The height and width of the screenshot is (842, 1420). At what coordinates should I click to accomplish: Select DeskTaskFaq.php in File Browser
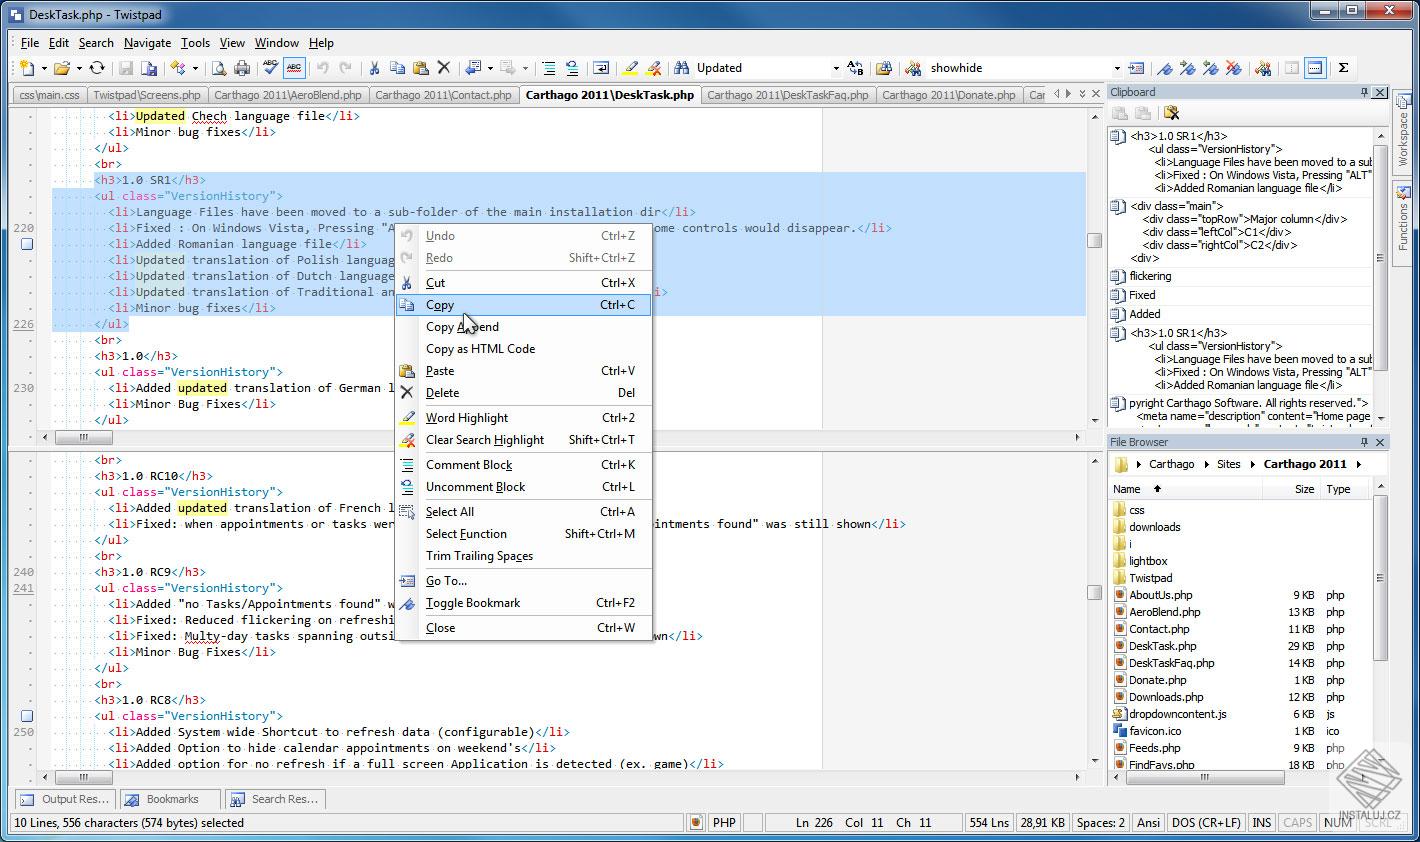[x=1171, y=663]
